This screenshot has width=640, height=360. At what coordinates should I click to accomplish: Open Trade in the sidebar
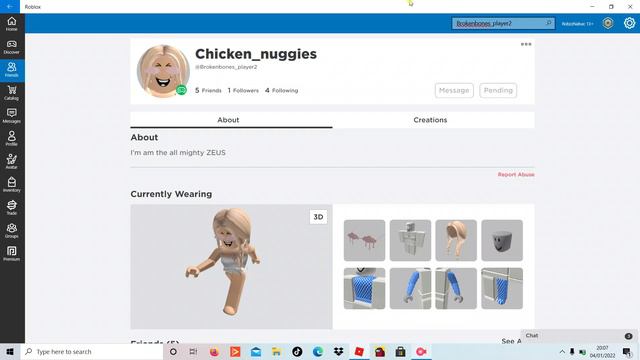coord(12,208)
